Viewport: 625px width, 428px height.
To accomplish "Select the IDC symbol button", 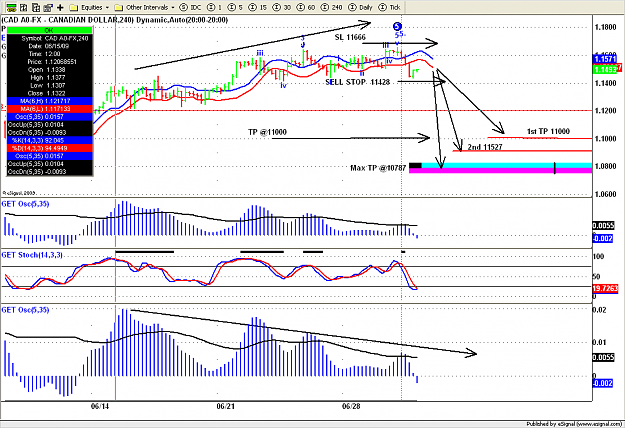I will point(191,7).
